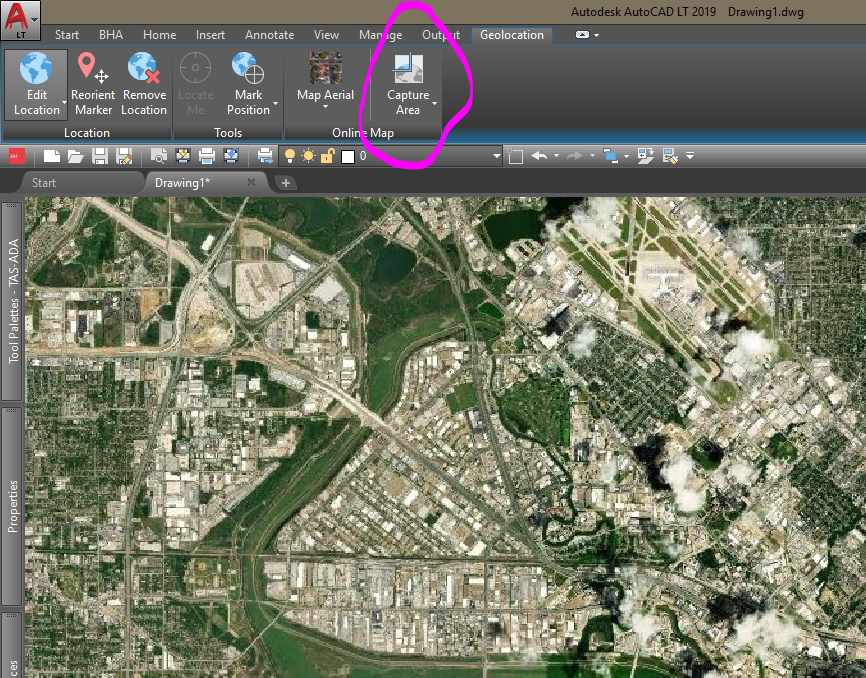Image resolution: width=866 pixels, height=678 pixels.
Task: Click the Plot printer icon
Action: (x=207, y=156)
